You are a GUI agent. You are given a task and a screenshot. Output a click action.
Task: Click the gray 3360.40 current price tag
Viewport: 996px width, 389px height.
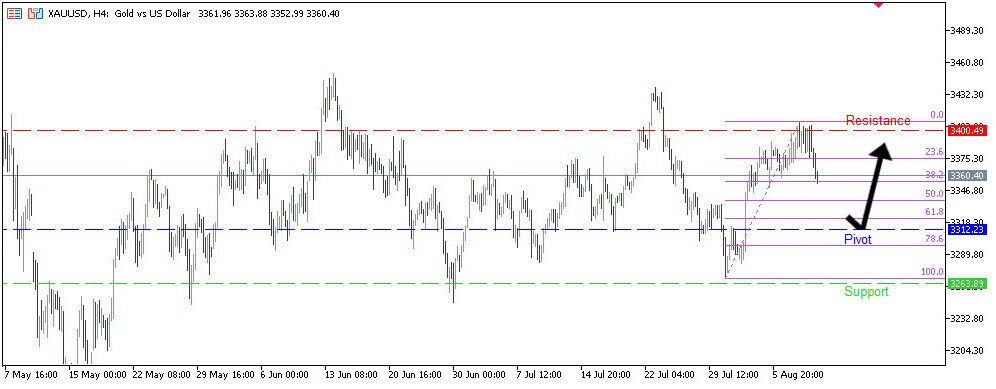point(966,175)
